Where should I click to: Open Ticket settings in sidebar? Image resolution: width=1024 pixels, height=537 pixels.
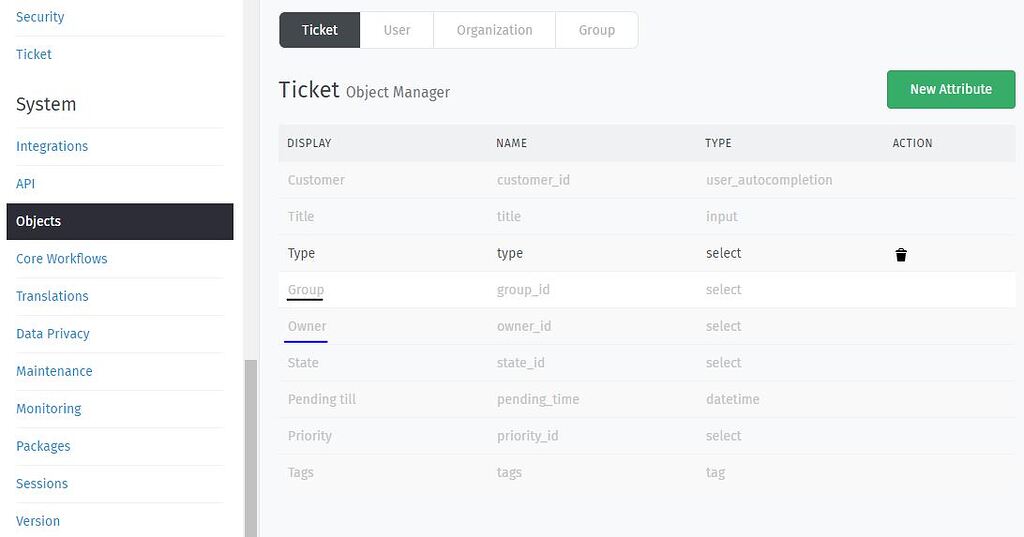33,54
